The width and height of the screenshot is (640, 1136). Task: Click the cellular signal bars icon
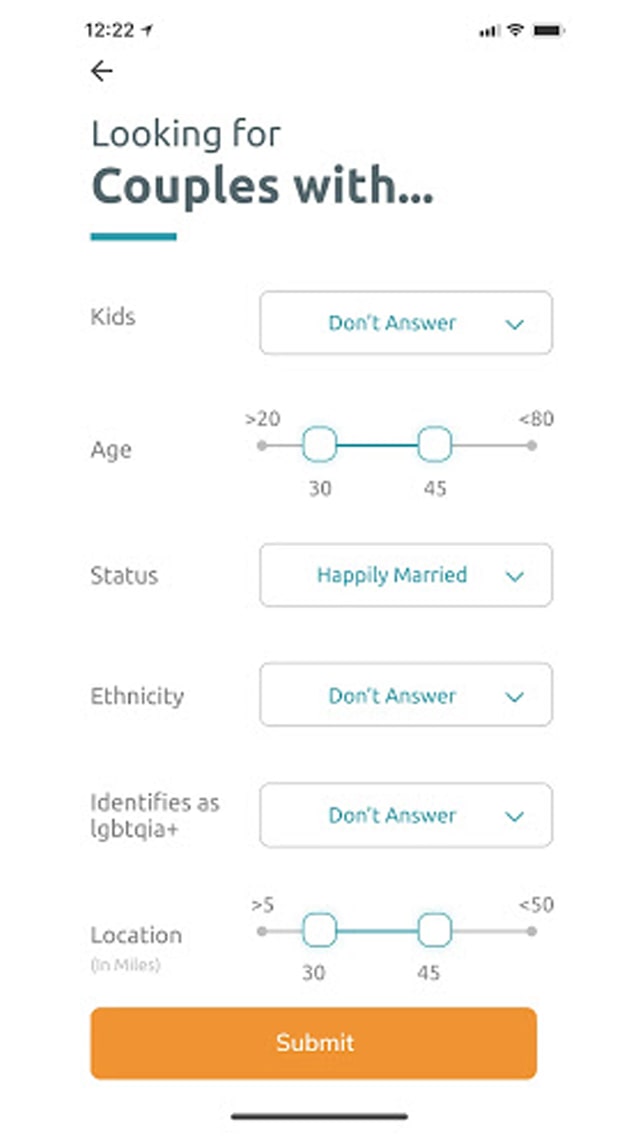pyautogui.click(x=489, y=31)
